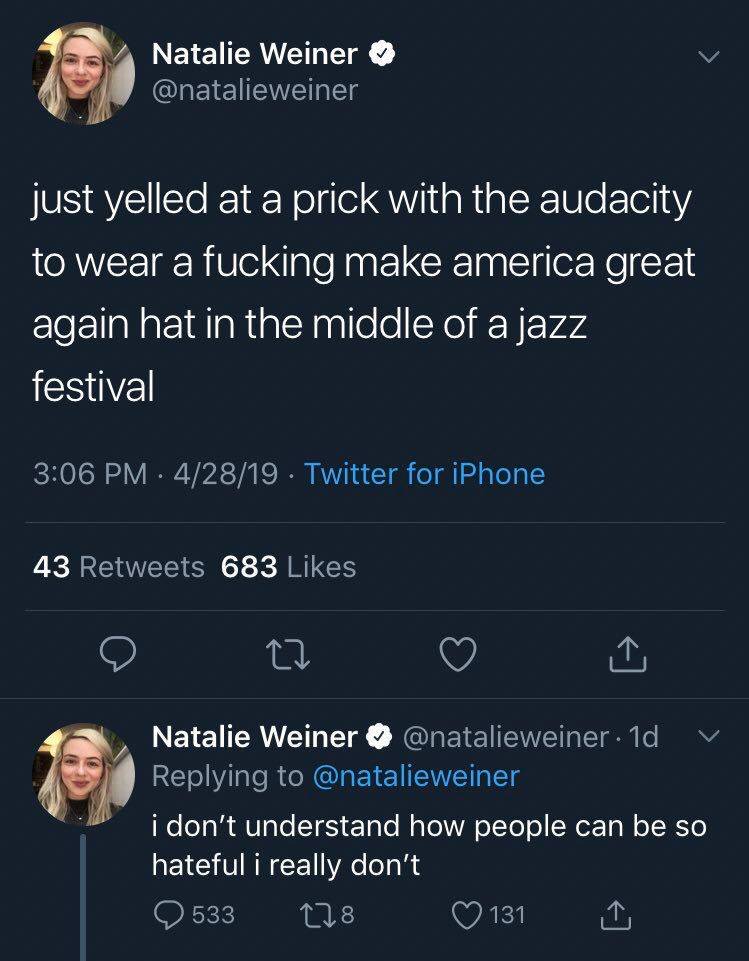
Task: Open replies on the reply tweet
Action: [x=169, y=913]
